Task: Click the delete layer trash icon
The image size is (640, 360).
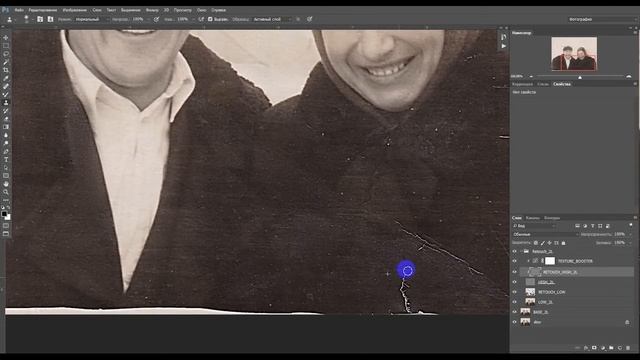Action: point(628,348)
